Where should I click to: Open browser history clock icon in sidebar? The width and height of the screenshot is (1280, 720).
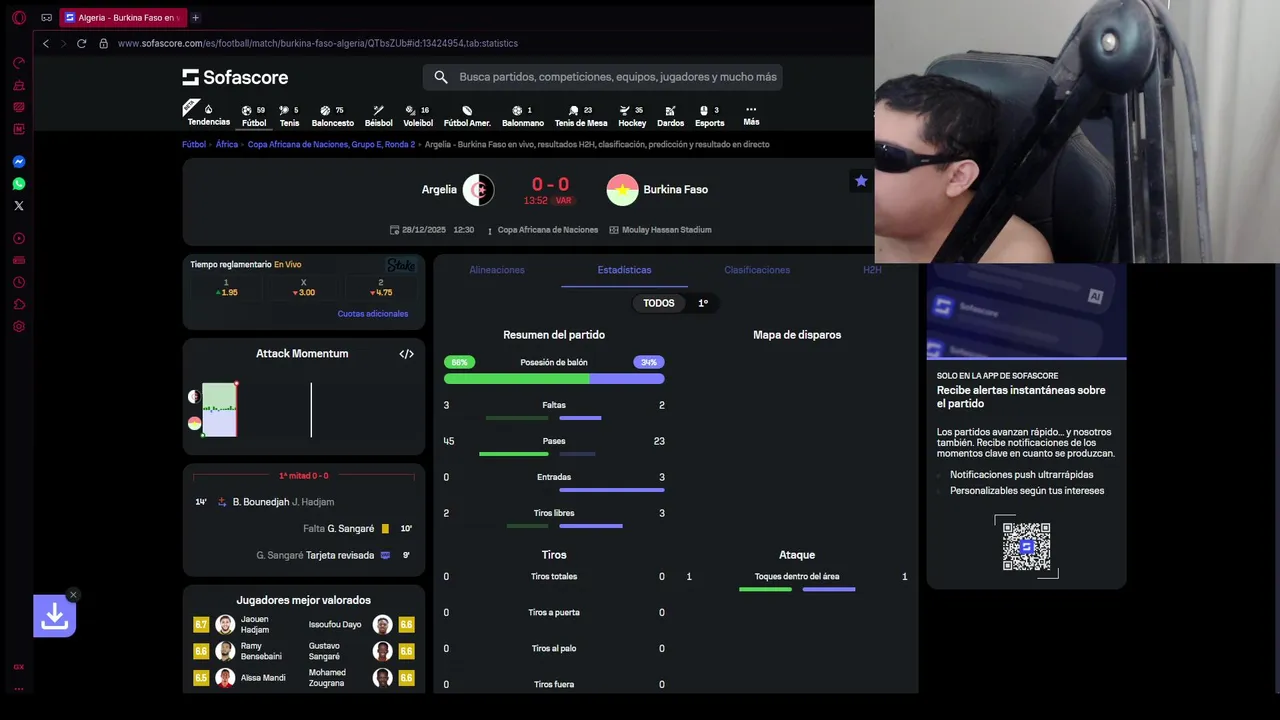(19, 283)
